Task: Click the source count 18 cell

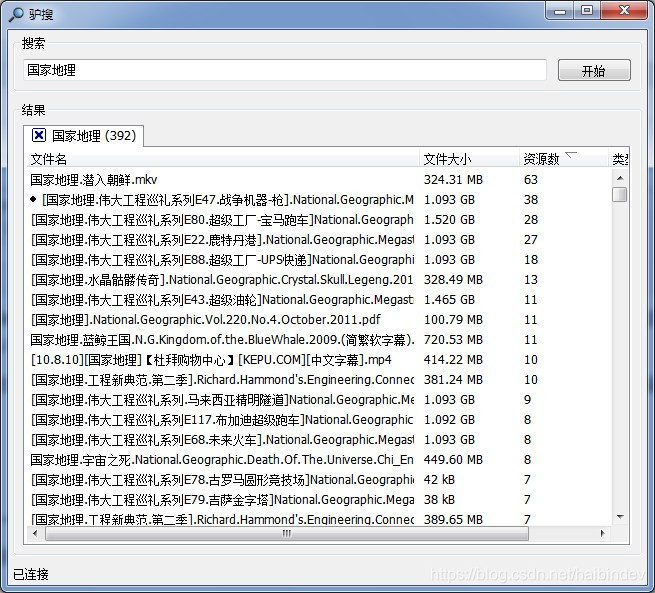Action: tap(531, 260)
